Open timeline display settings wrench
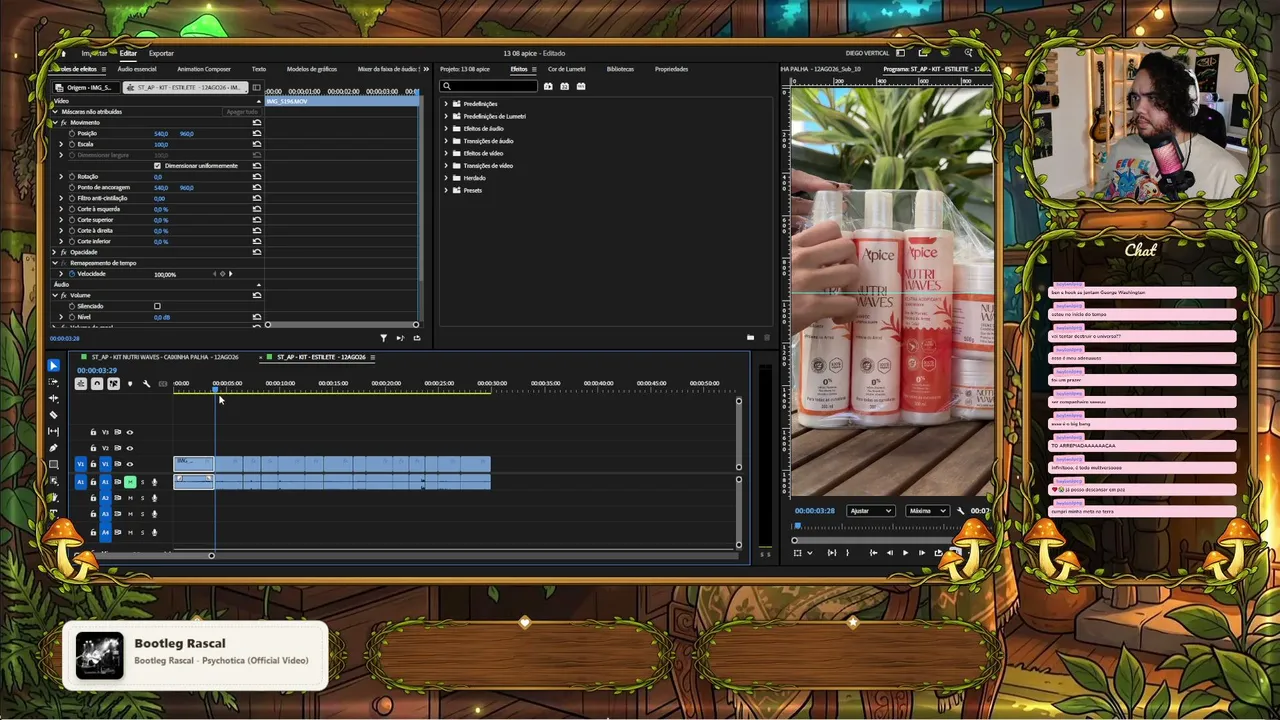 pos(146,384)
